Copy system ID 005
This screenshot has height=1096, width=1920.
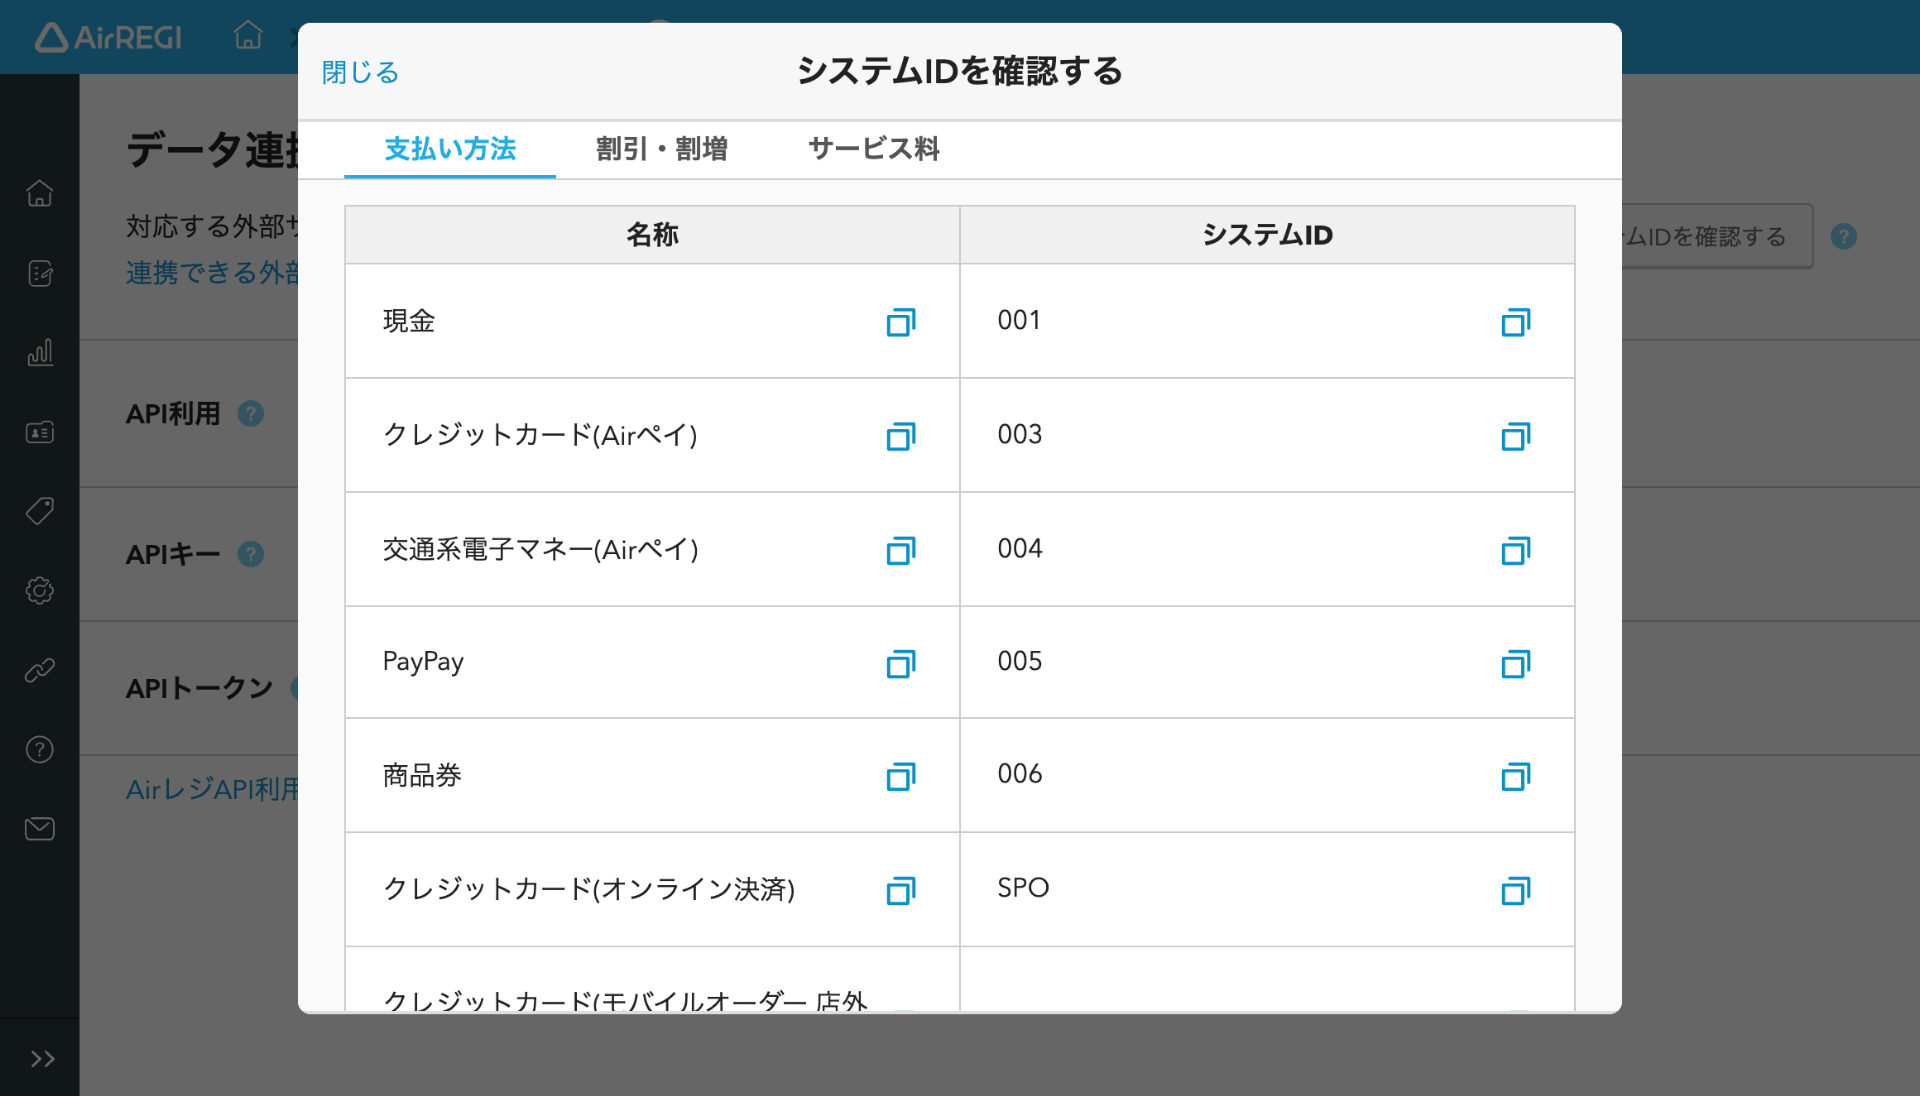[x=1516, y=664]
